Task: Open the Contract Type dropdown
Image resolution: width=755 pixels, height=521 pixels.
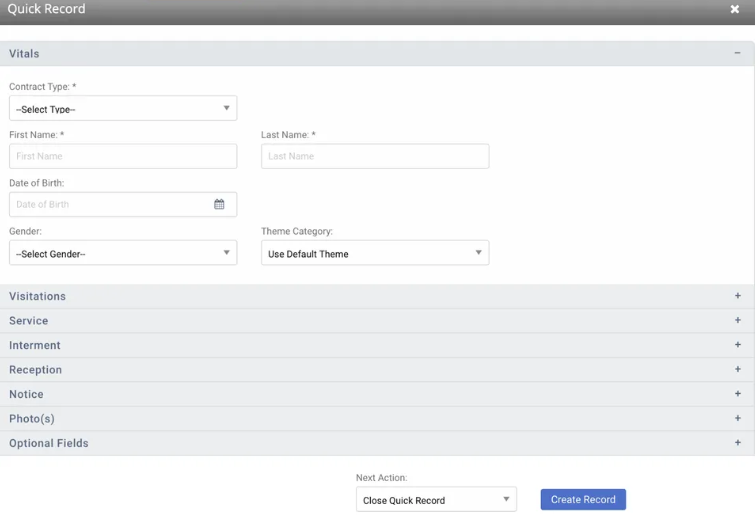Action: (123, 109)
